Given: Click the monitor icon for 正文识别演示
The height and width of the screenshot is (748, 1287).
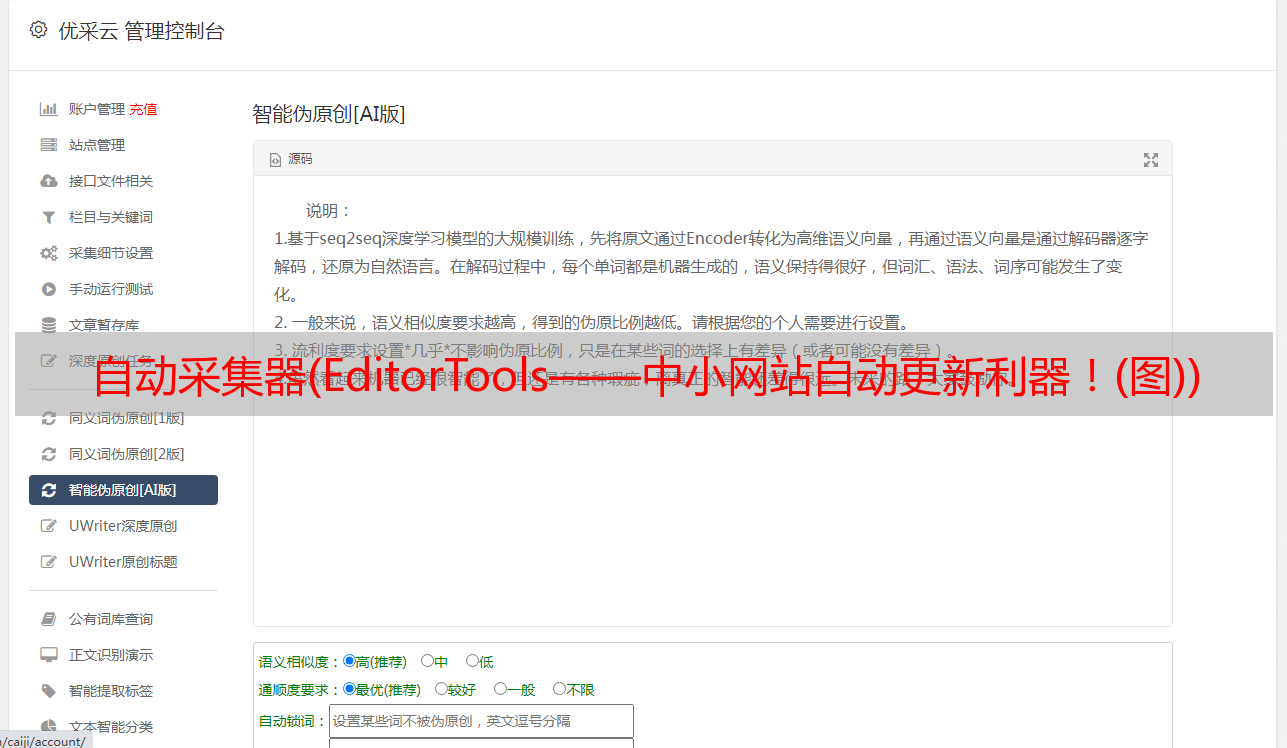Looking at the screenshot, I should click(48, 655).
